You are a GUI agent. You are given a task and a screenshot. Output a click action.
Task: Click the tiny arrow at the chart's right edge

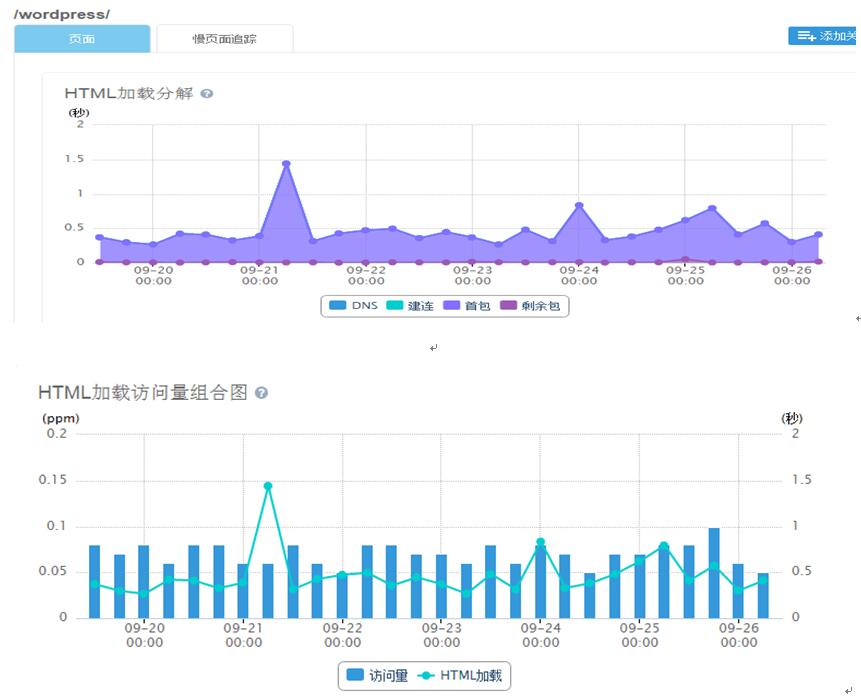[856, 318]
